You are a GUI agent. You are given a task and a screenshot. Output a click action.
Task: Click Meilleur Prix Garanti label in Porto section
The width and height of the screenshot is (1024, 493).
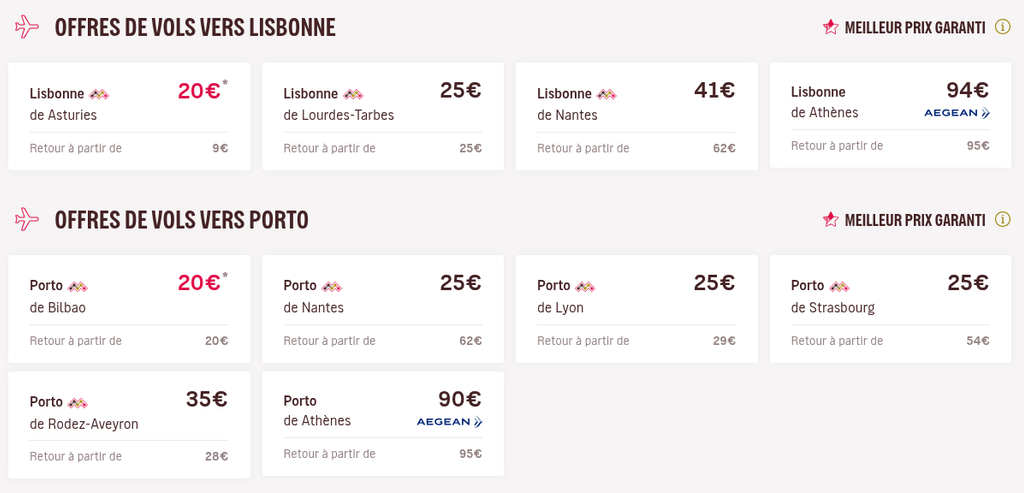tap(915, 220)
